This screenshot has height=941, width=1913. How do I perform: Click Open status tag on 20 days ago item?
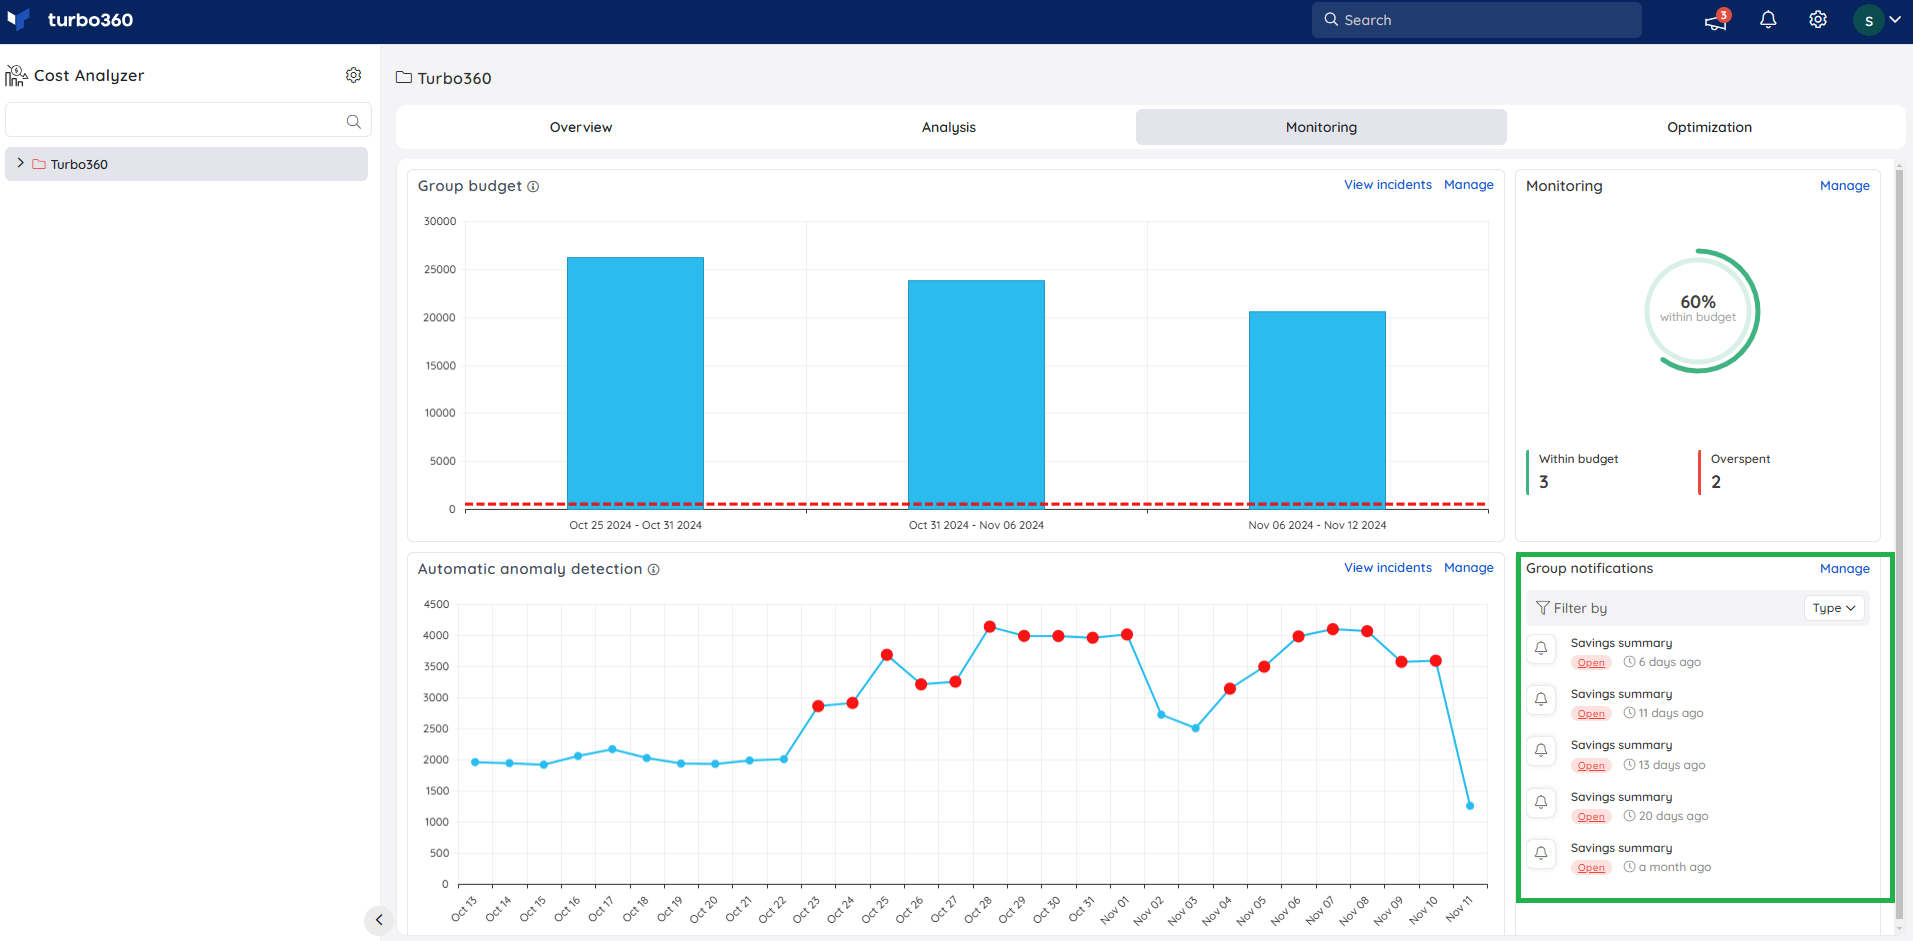pos(1591,817)
